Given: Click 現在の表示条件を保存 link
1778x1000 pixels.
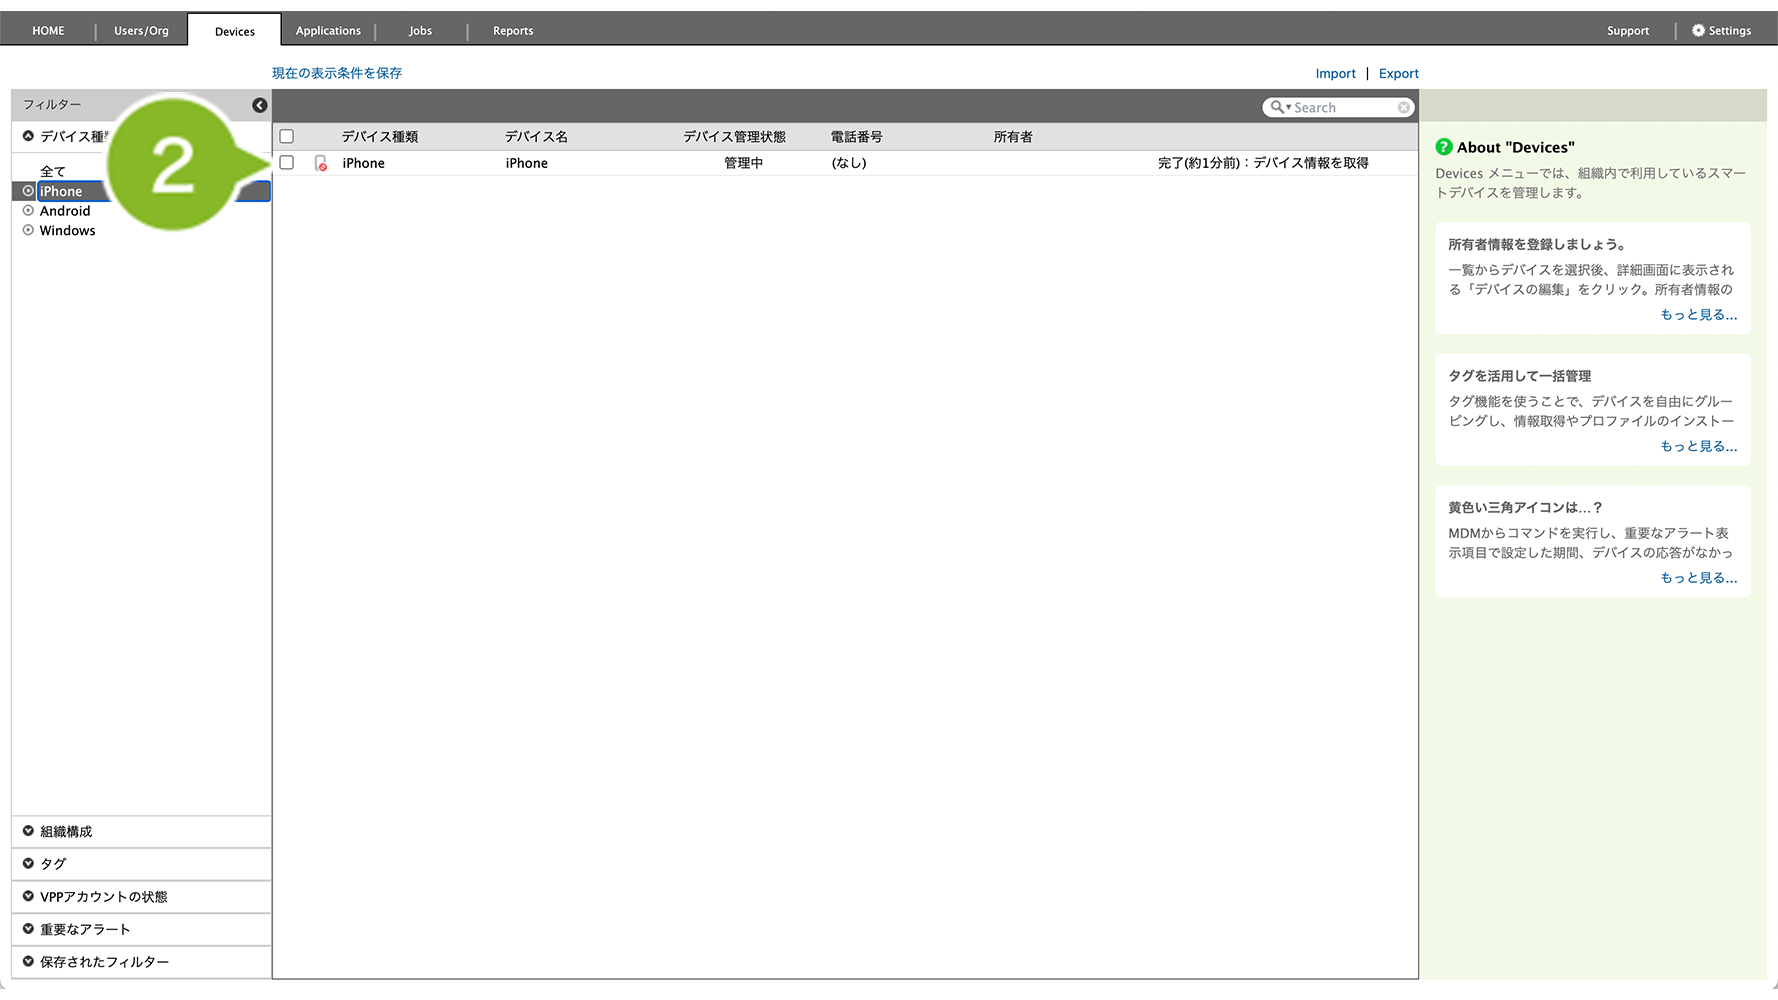Looking at the screenshot, I should [337, 73].
